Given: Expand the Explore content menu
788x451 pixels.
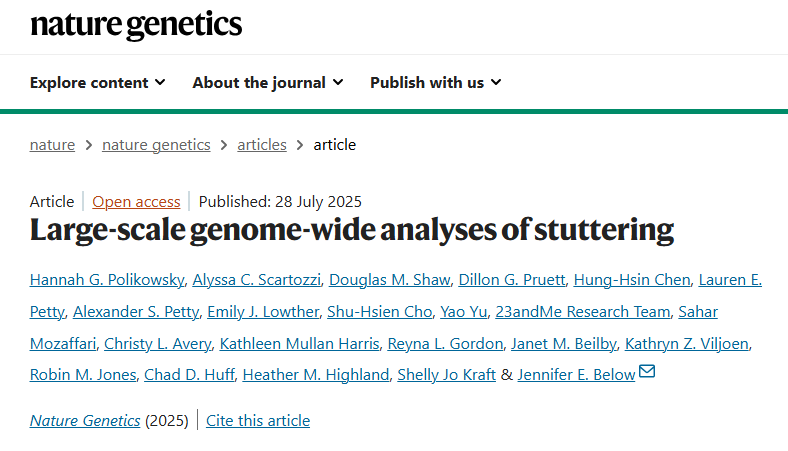Looking at the screenshot, I should pyautogui.click(x=97, y=82).
